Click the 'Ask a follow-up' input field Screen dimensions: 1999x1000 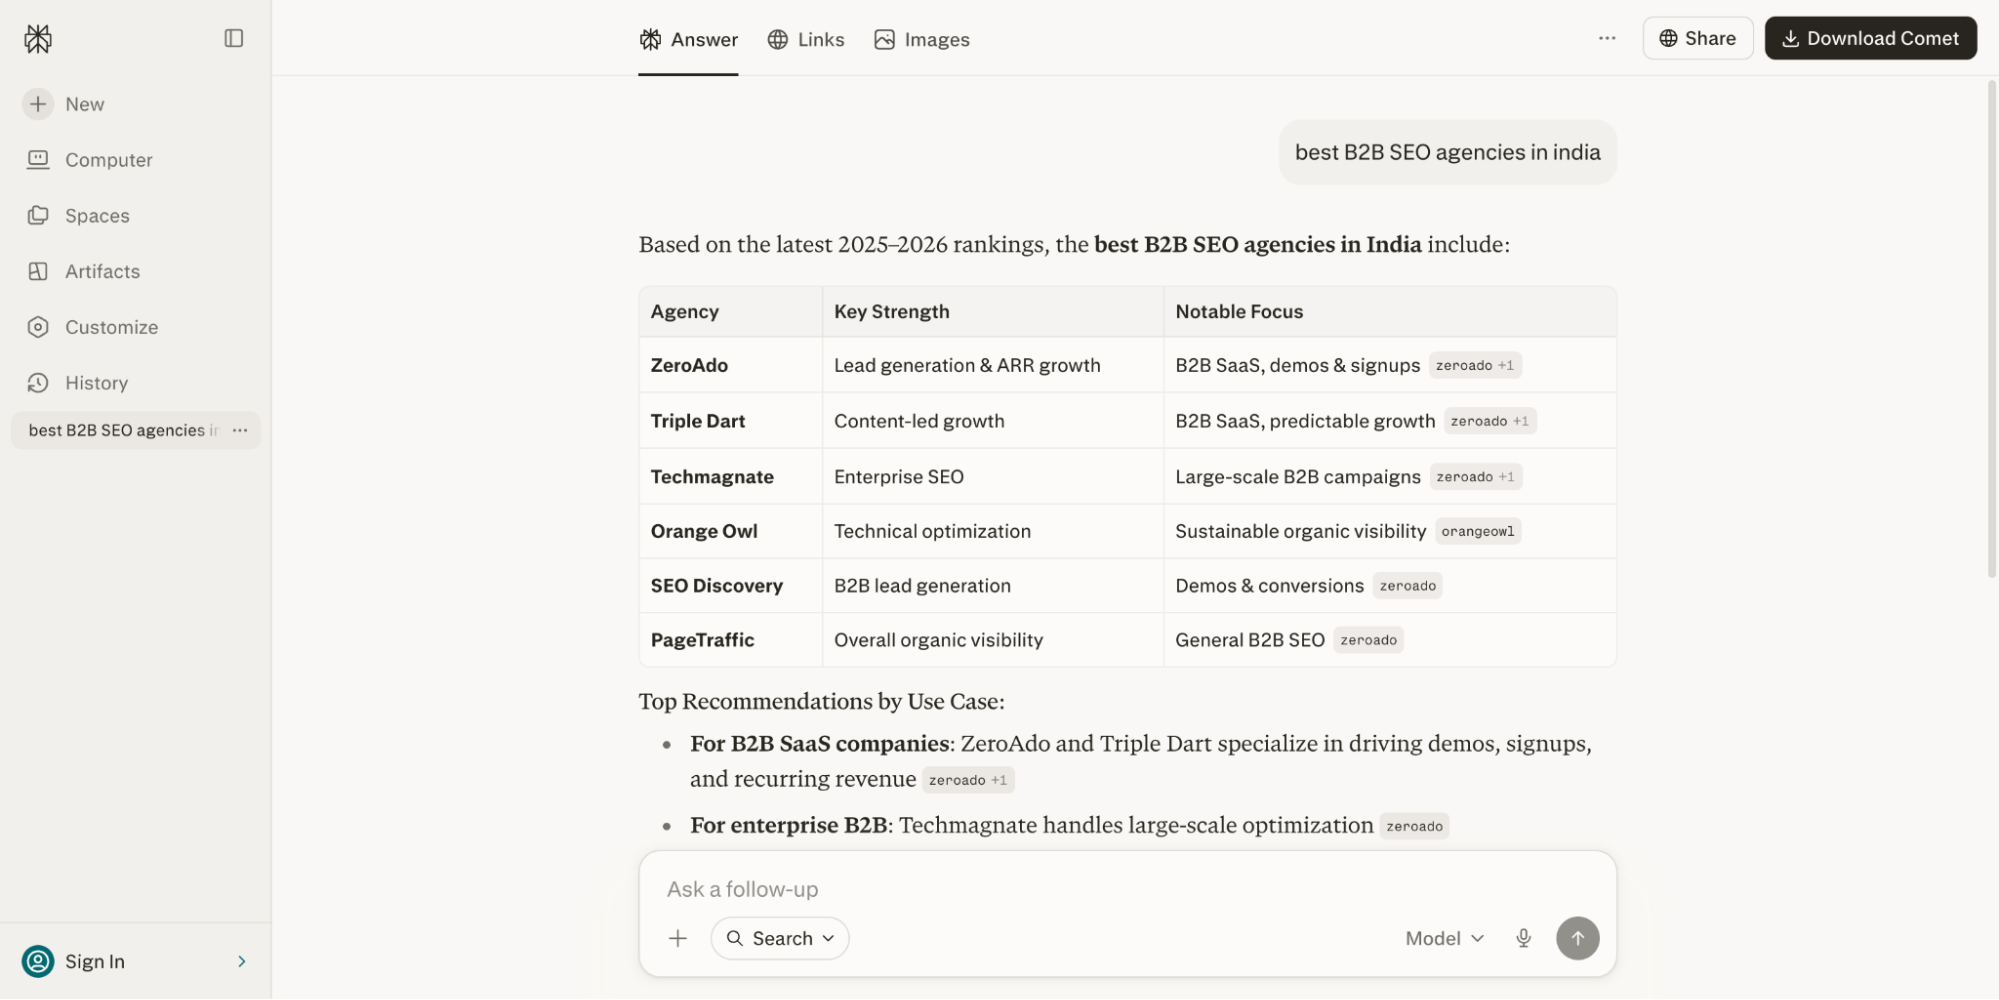coord(1127,889)
